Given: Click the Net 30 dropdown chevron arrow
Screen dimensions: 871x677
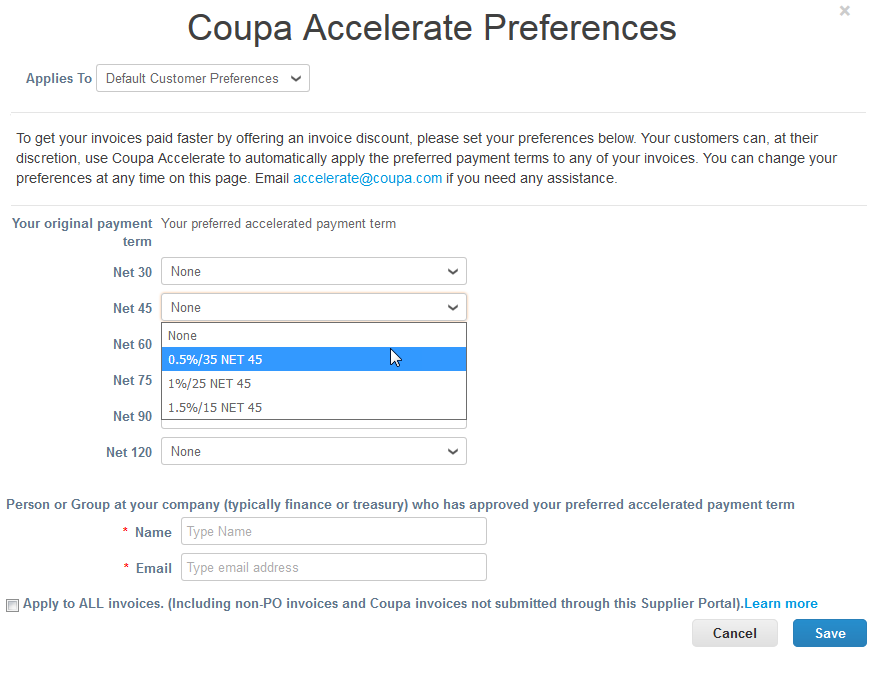Looking at the screenshot, I should [x=453, y=272].
